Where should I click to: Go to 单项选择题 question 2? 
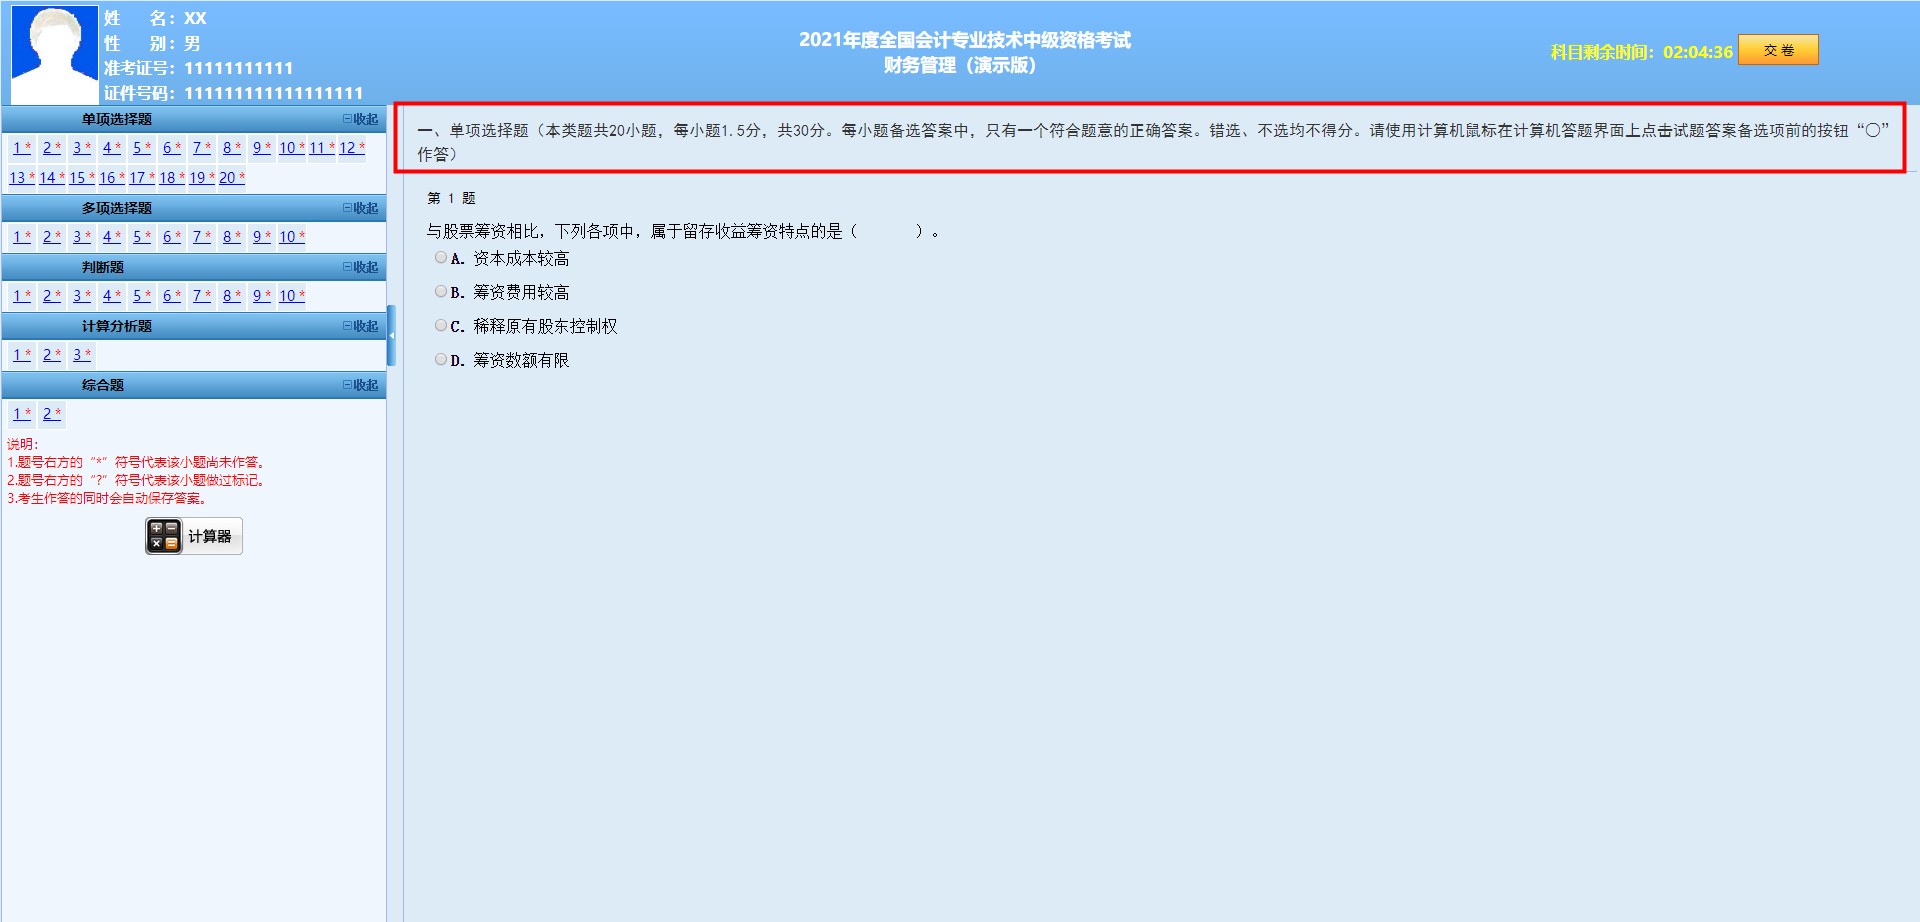coord(52,148)
